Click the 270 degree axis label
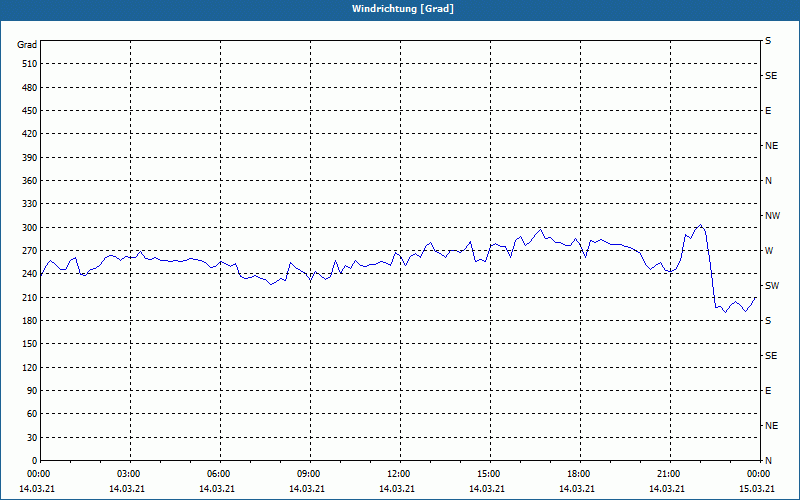The height and width of the screenshot is (500, 800). (x=30, y=251)
